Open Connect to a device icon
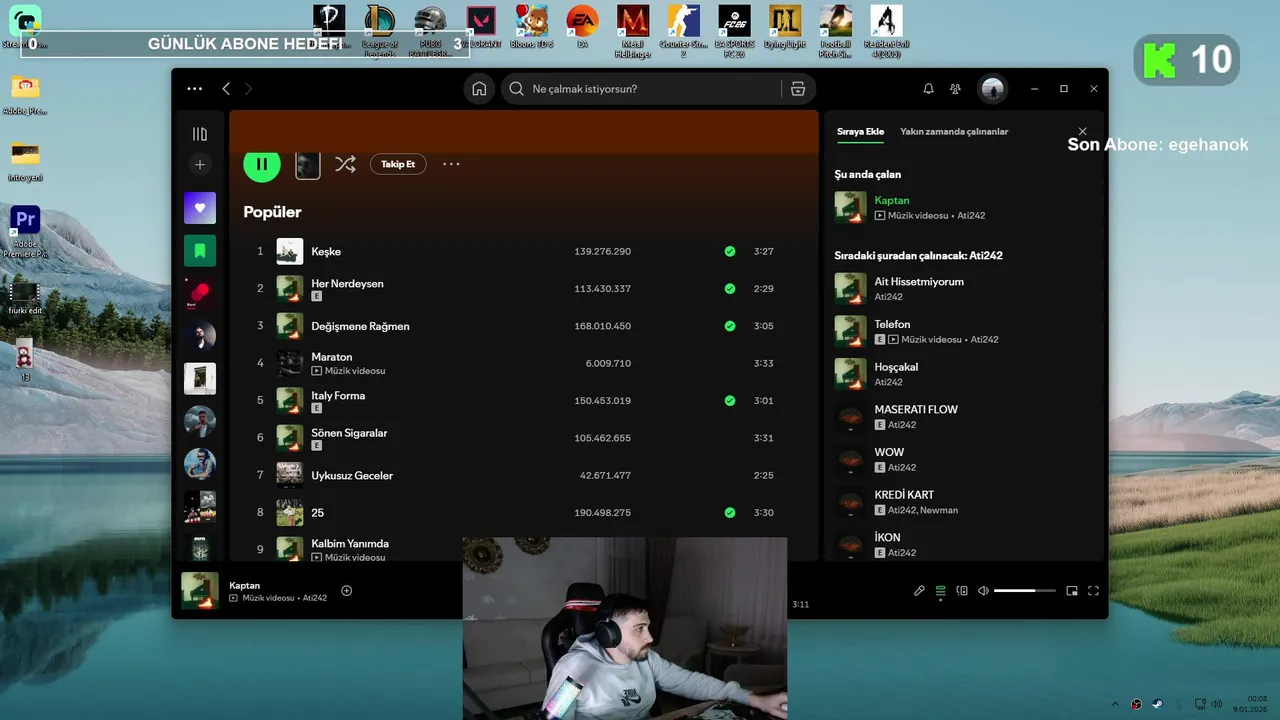Image resolution: width=1280 pixels, height=720 pixels. point(962,591)
